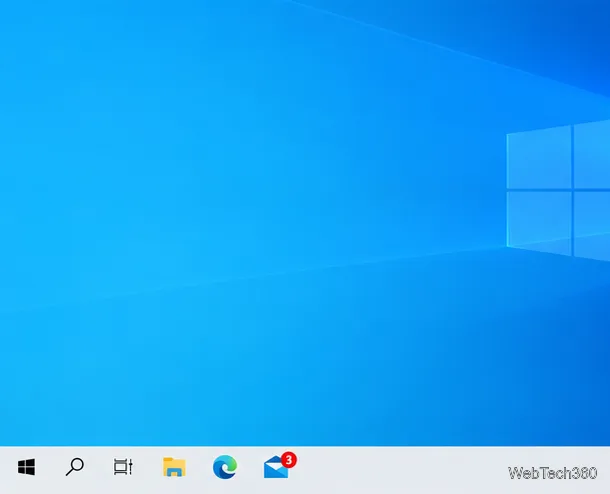Launch Microsoft Edge browser
This screenshot has width=610, height=494.
(x=225, y=467)
